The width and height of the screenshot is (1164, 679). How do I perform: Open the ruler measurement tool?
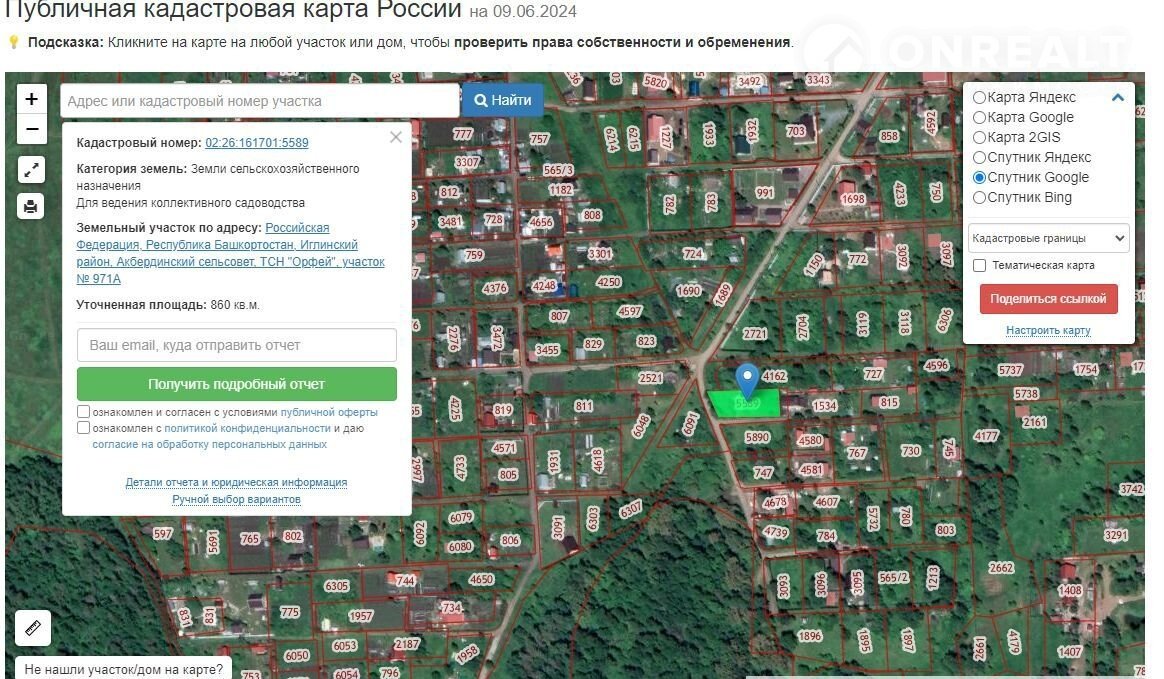click(32, 628)
